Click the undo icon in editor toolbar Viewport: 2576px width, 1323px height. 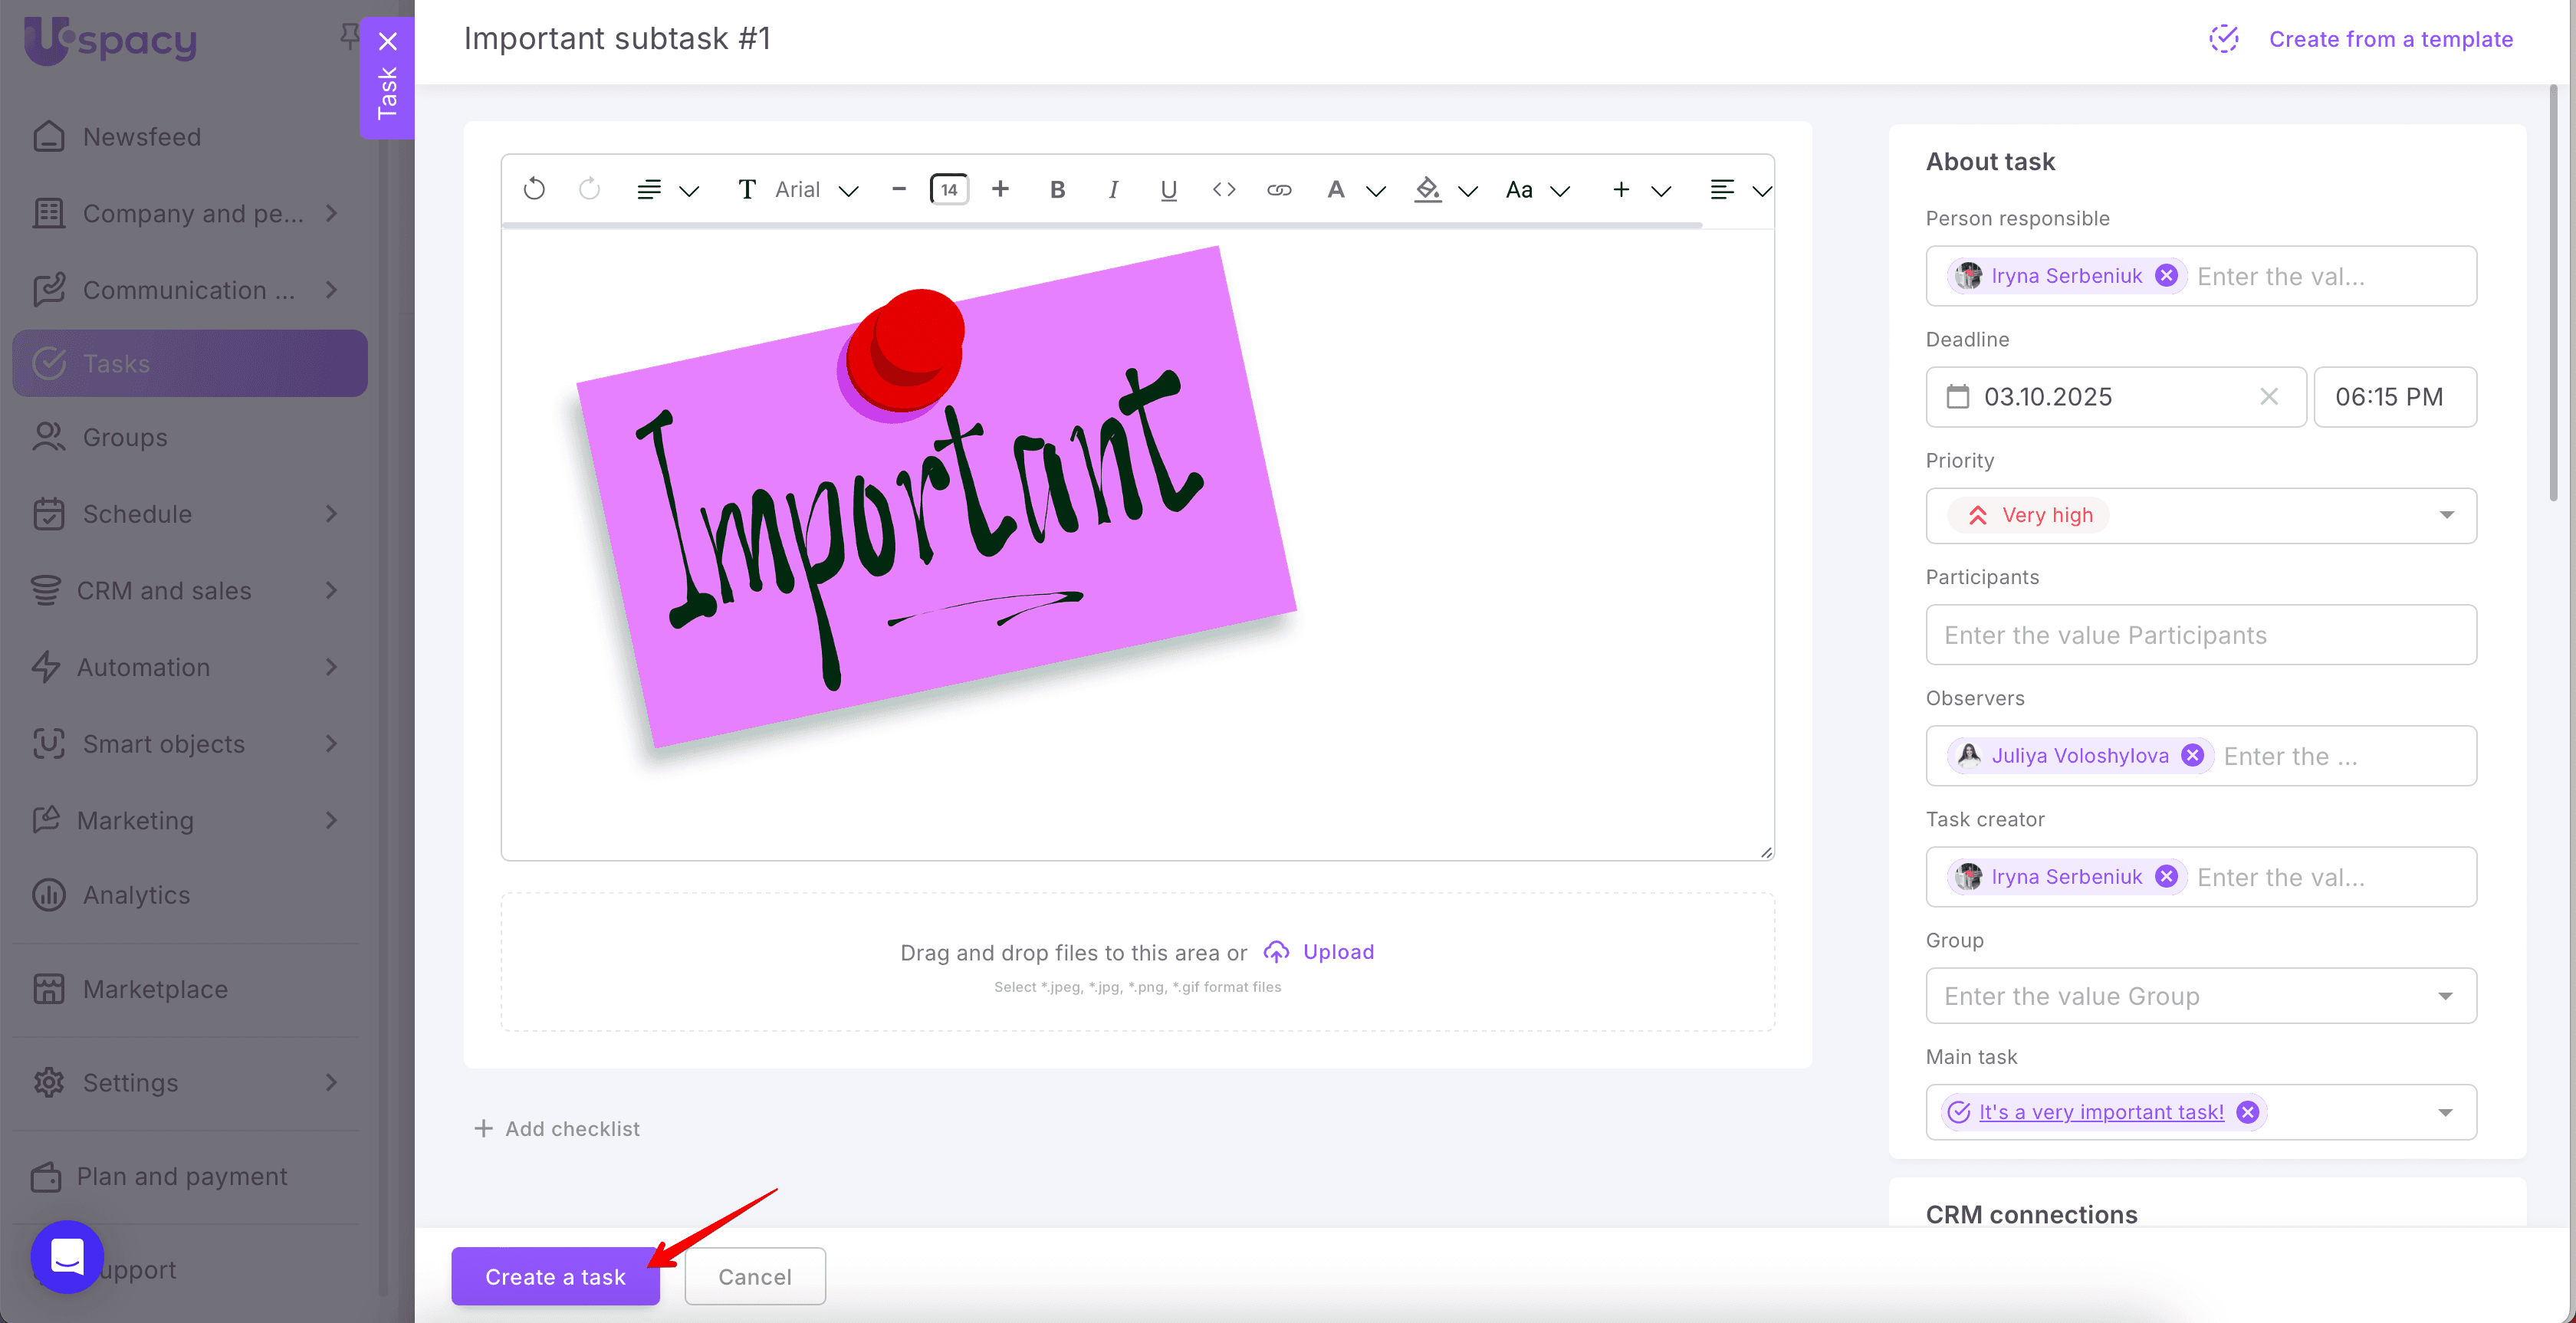[534, 189]
